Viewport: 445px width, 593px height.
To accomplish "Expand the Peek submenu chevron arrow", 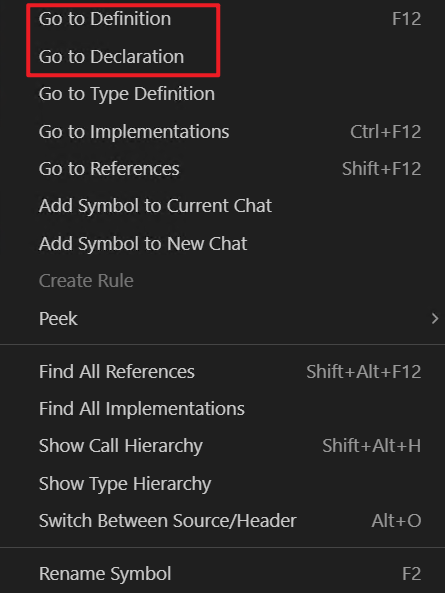I will [x=435, y=318].
